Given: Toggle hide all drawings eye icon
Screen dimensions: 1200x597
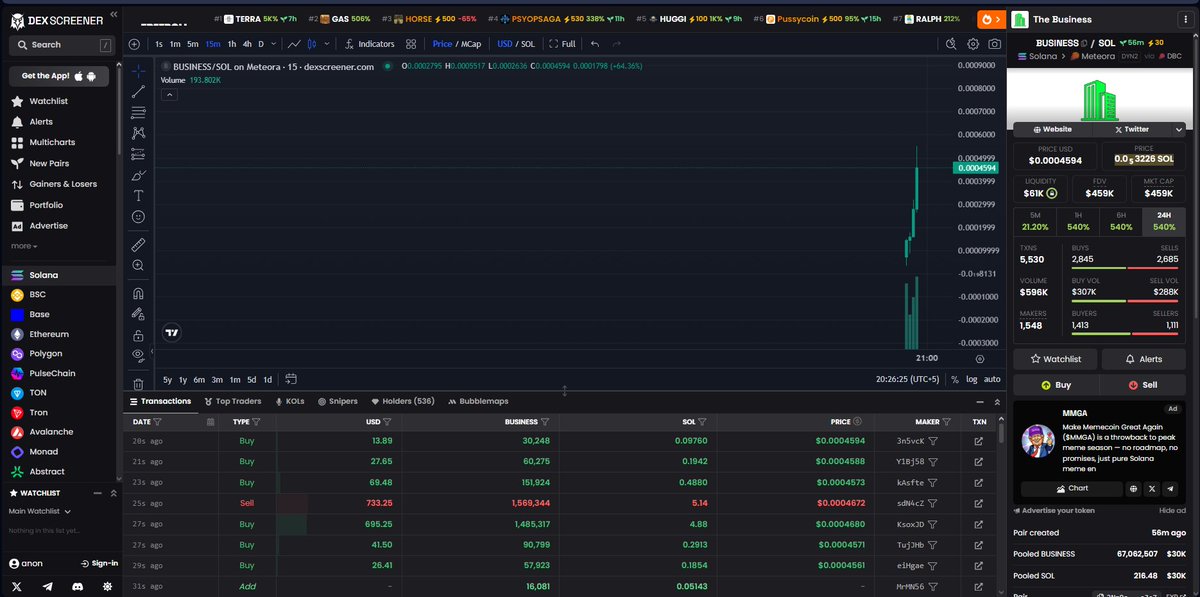Looking at the screenshot, I should (x=138, y=355).
